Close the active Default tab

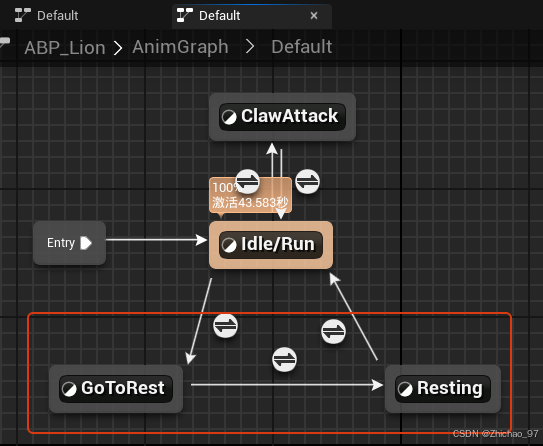(x=314, y=16)
